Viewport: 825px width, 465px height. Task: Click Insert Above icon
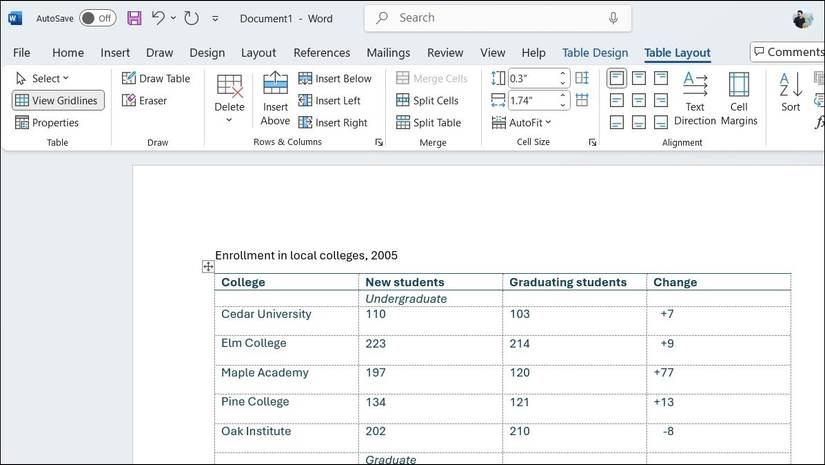click(x=275, y=98)
